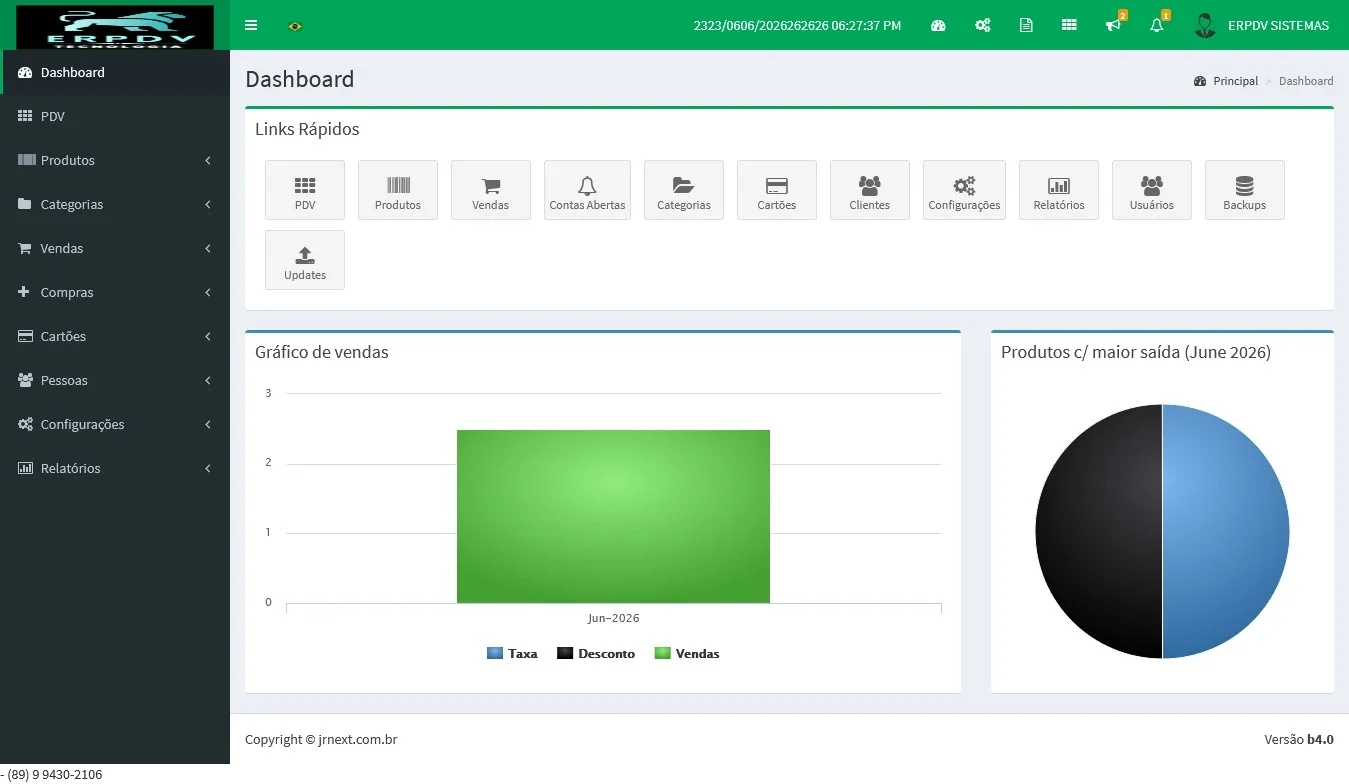Image resolution: width=1349 pixels, height=784 pixels.
Task: Open the Configurações gears quick link
Action: (964, 190)
